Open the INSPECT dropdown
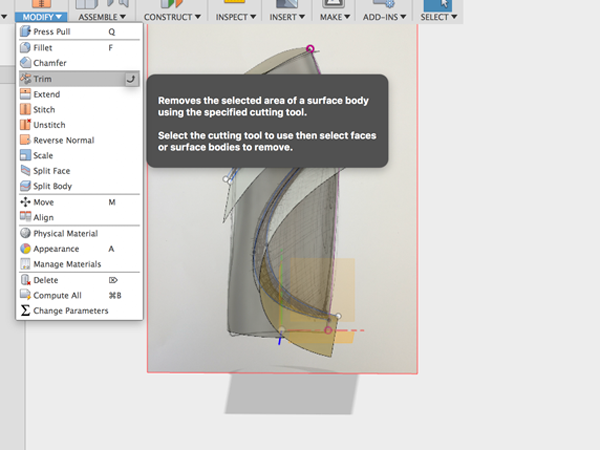 click(236, 17)
